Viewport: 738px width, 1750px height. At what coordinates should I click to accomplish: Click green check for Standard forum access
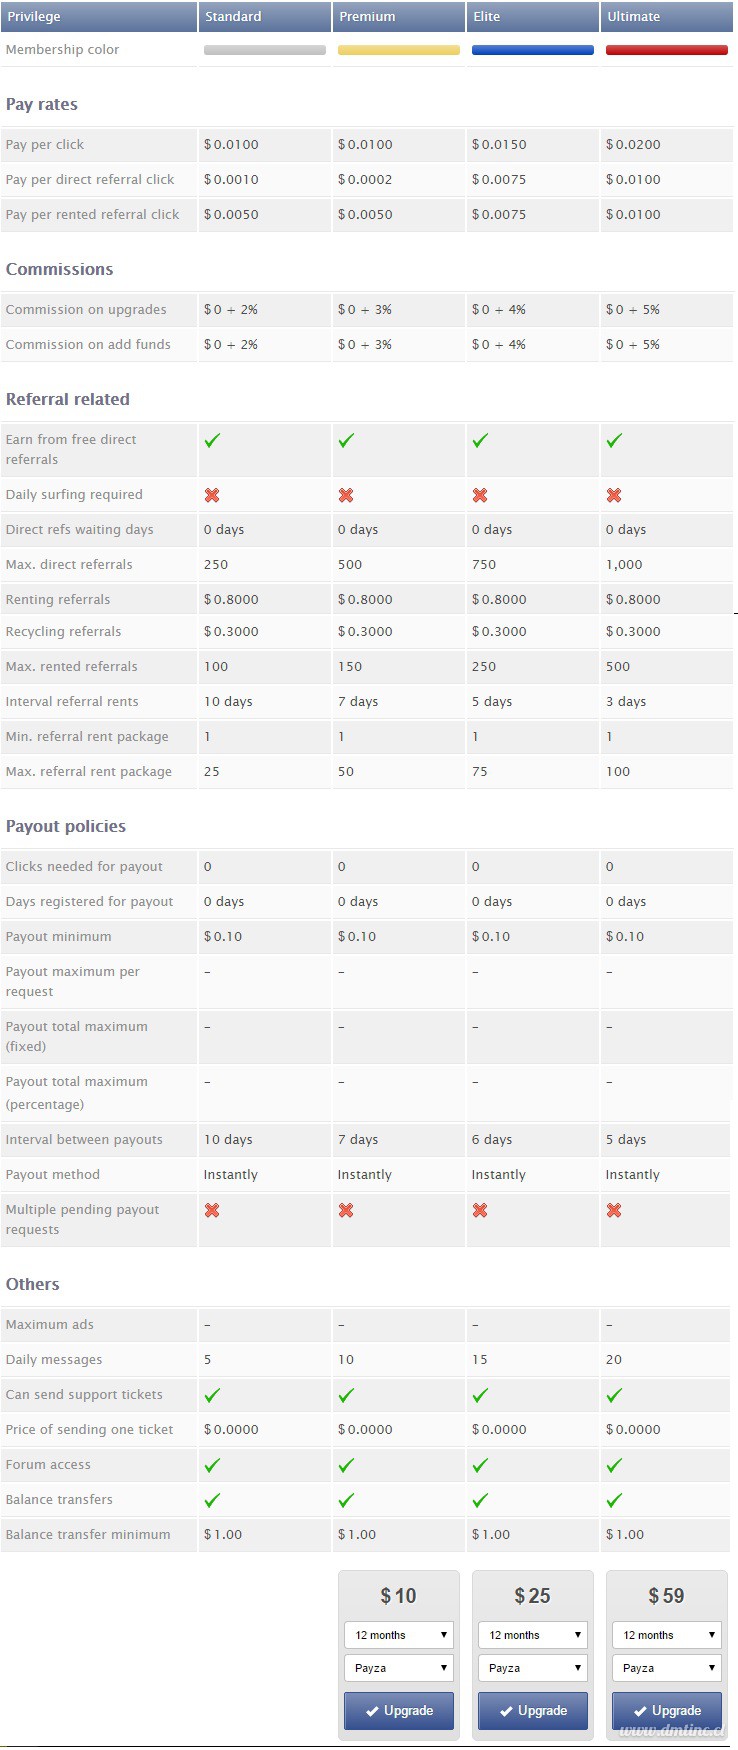tap(212, 1465)
